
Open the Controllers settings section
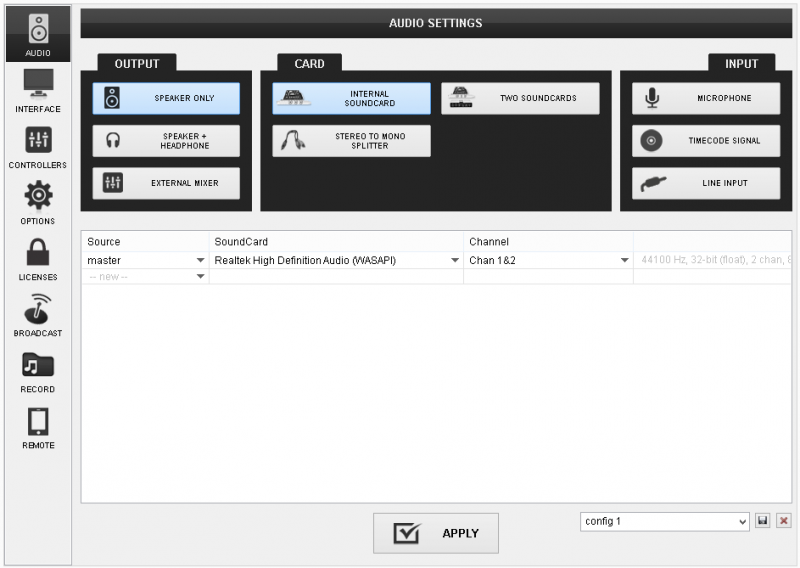(x=37, y=146)
